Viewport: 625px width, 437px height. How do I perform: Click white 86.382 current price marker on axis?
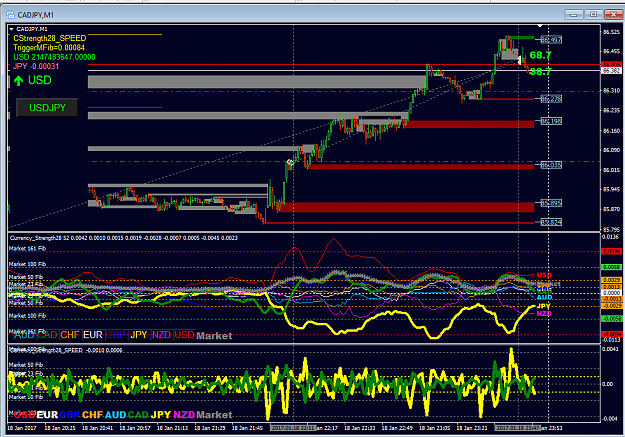tap(611, 71)
